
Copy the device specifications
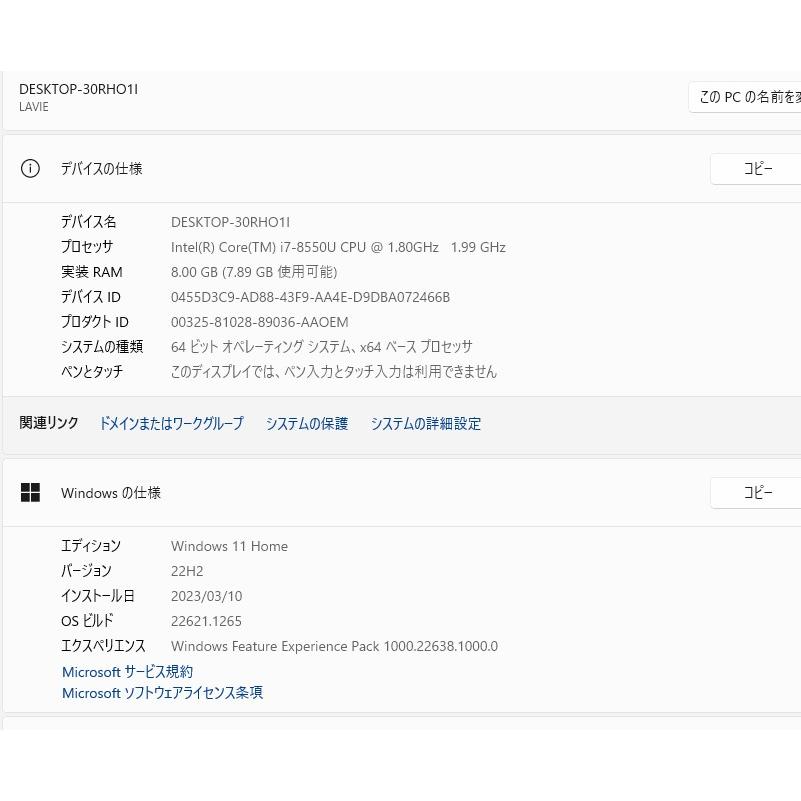point(756,169)
